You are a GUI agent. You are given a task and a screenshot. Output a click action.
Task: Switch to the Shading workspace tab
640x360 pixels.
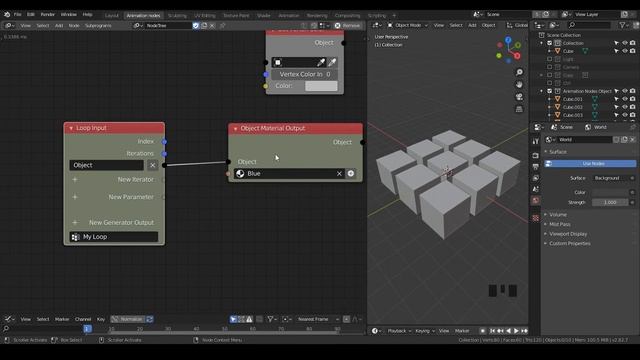click(263, 16)
